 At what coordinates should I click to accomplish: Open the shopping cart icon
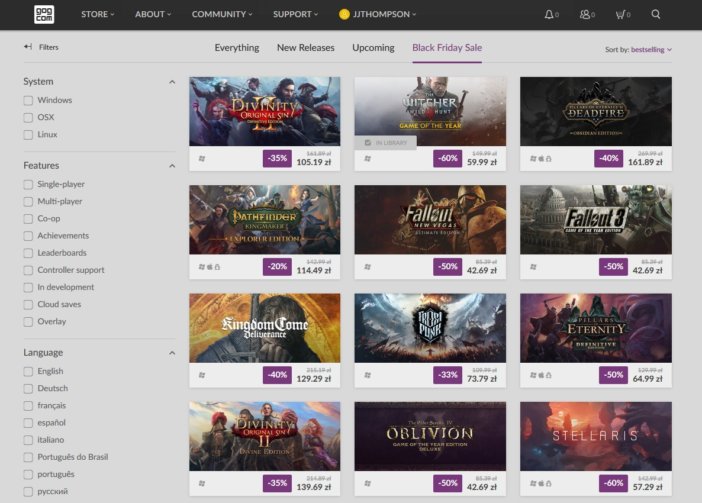tap(620, 14)
